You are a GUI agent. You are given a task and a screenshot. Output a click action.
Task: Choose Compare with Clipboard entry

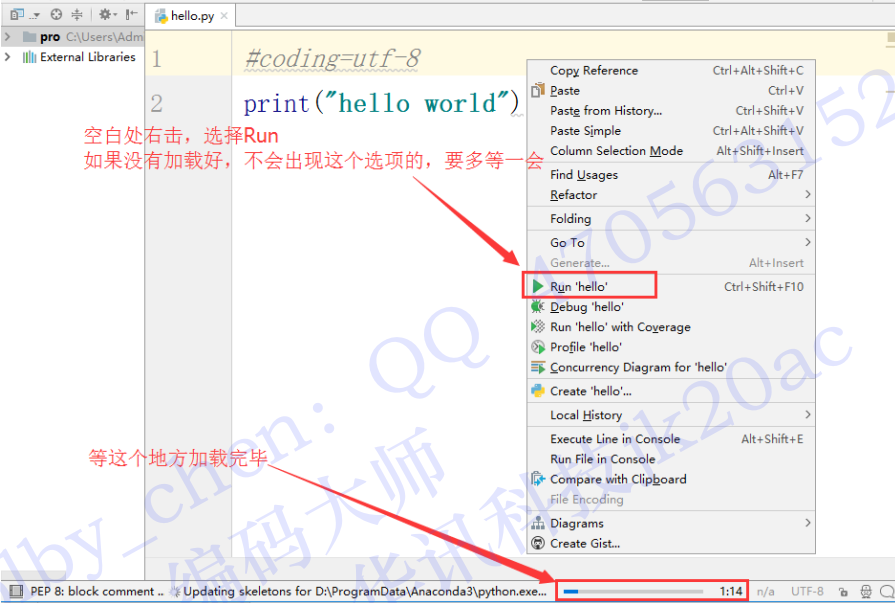tap(671, 479)
